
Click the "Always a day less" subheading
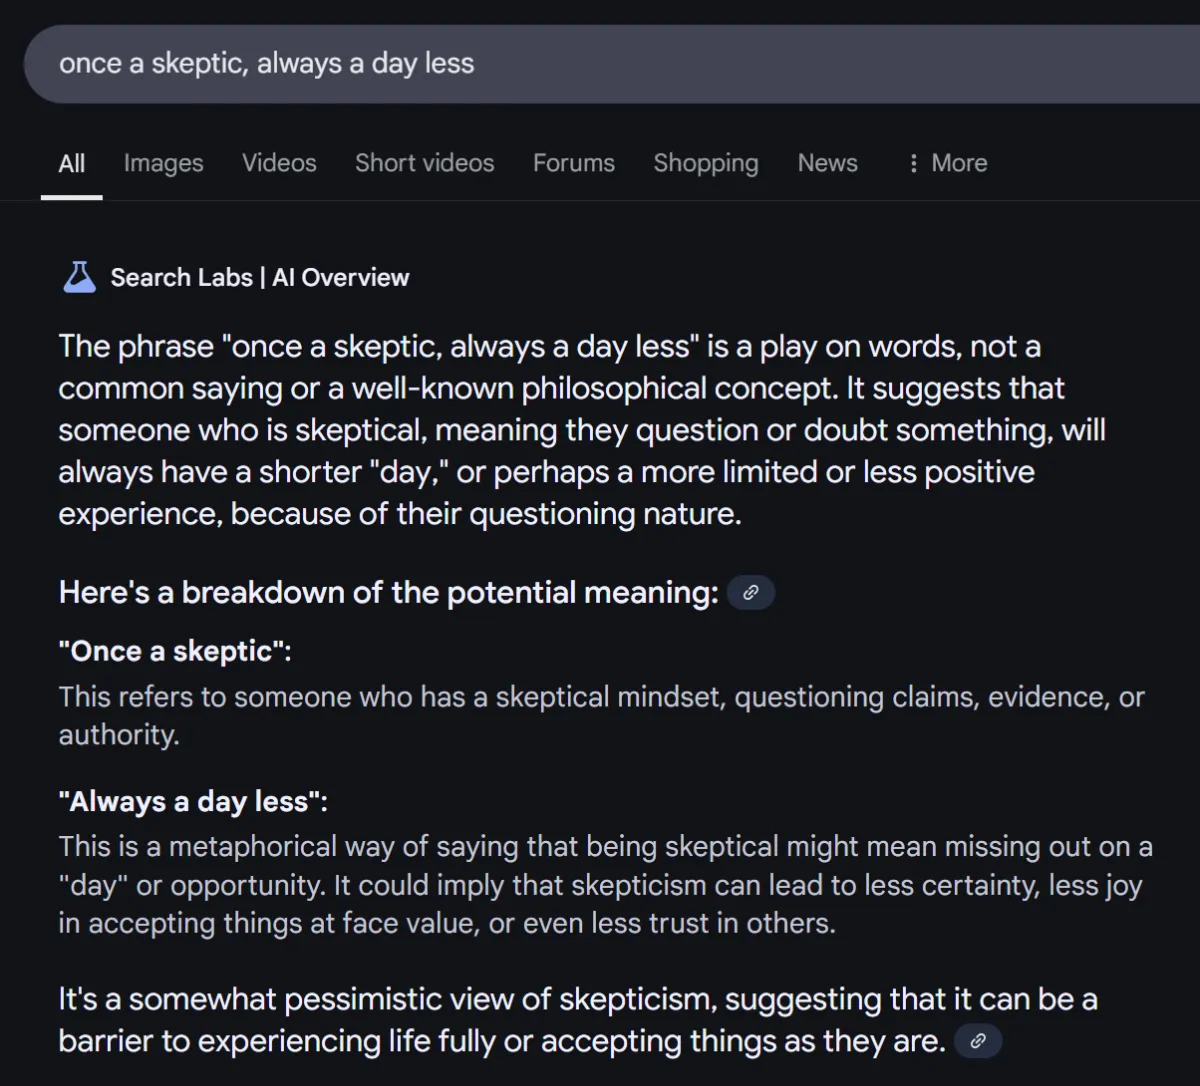[193, 802]
